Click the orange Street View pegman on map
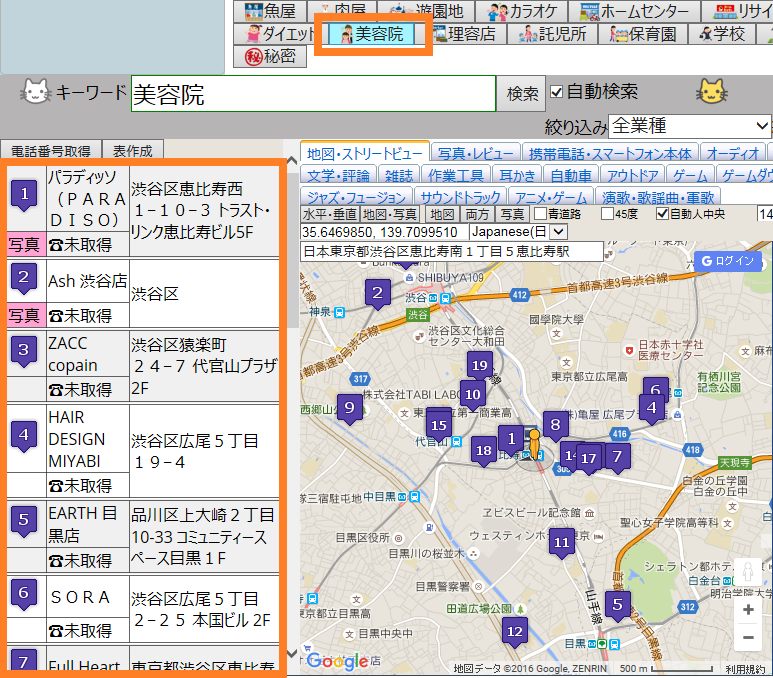 click(534, 446)
